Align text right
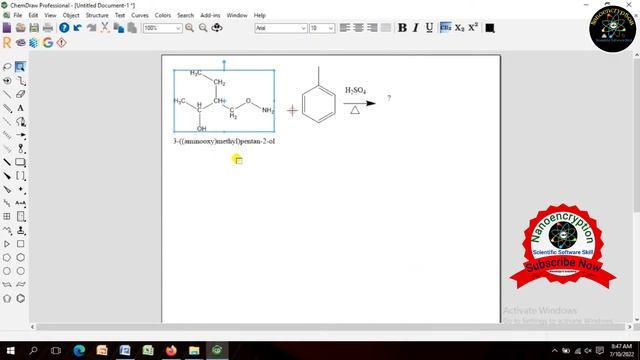The image size is (640, 360). pyautogui.click(x=372, y=28)
